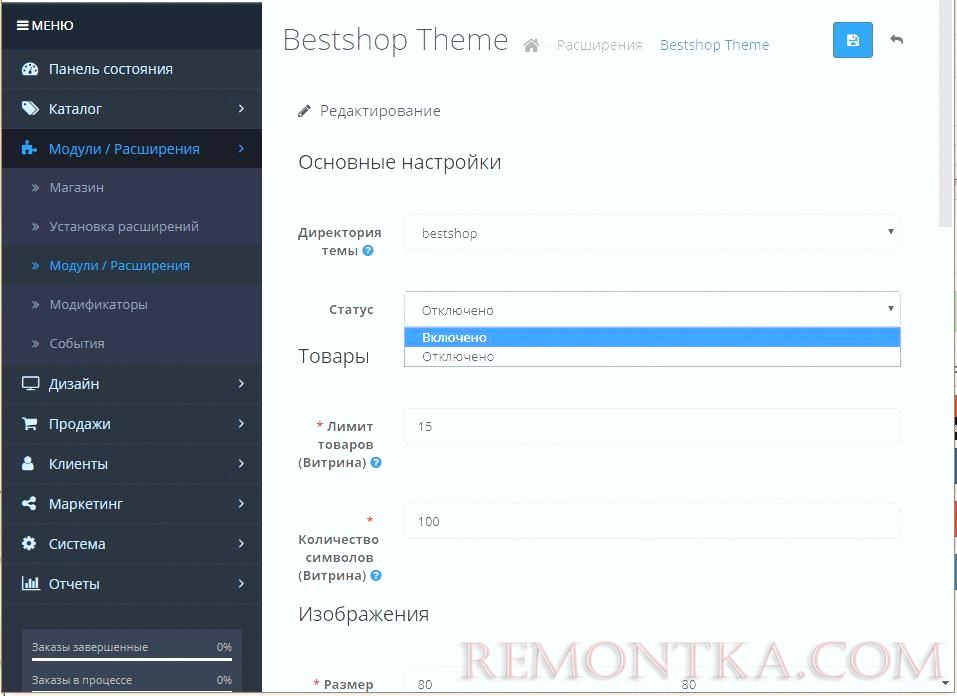Click the blue save floppy-disk button
The image size is (957, 696).
pos(853,40)
